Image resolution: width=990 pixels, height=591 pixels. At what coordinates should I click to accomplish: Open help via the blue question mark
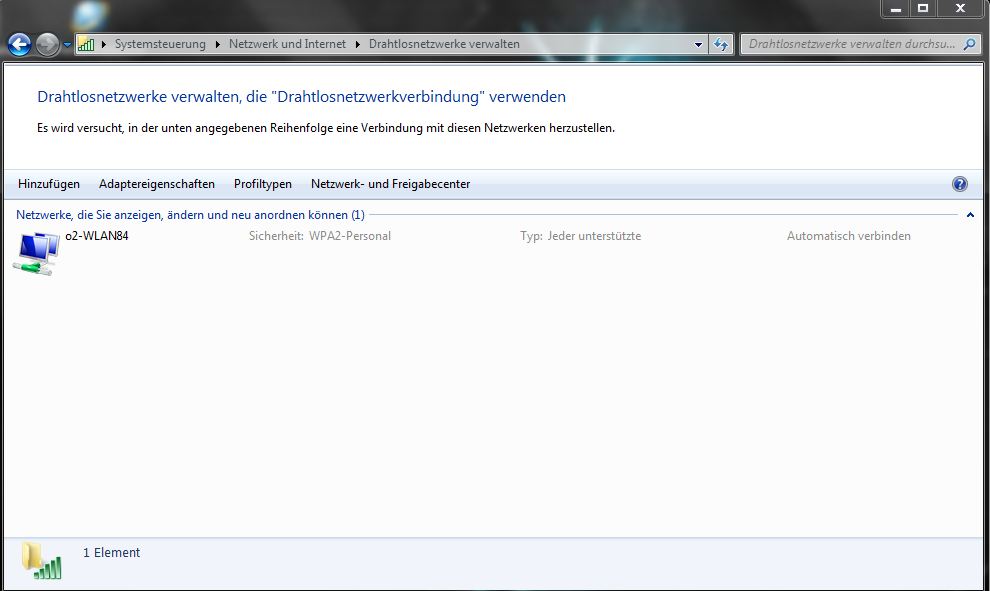959,184
